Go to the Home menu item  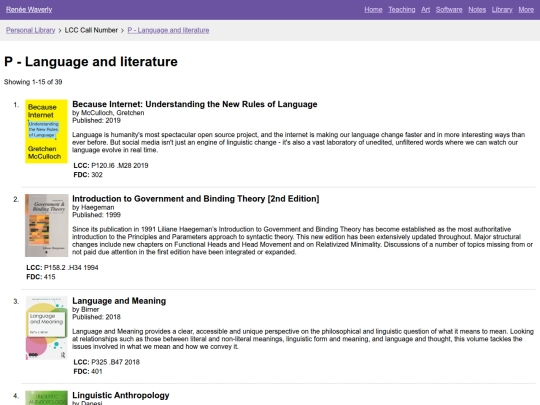click(373, 10)
